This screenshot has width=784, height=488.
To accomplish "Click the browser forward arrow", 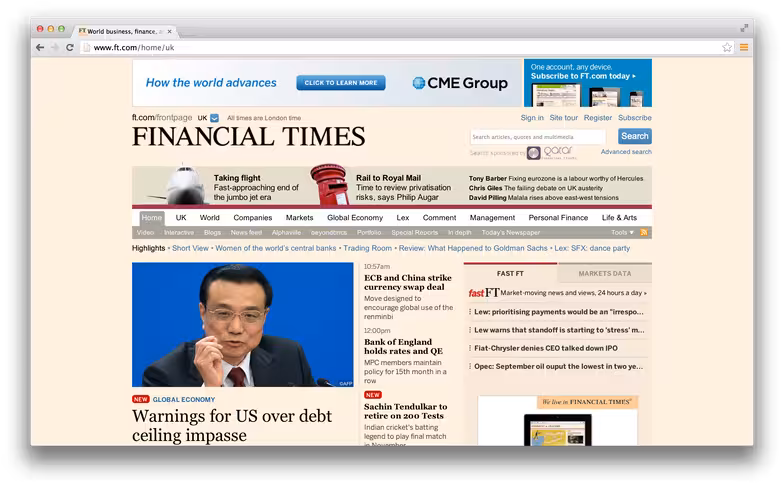I will pyautogui.click(x=55, y=48).
